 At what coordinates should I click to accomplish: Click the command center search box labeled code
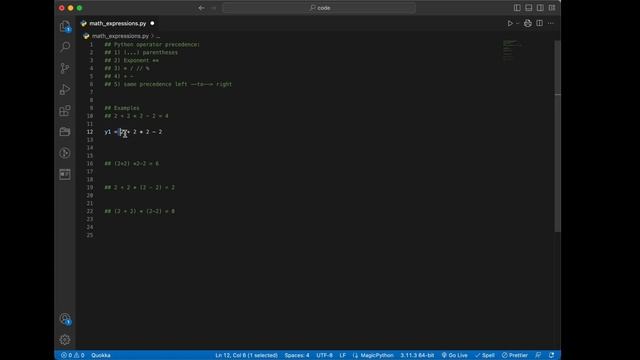319,8
